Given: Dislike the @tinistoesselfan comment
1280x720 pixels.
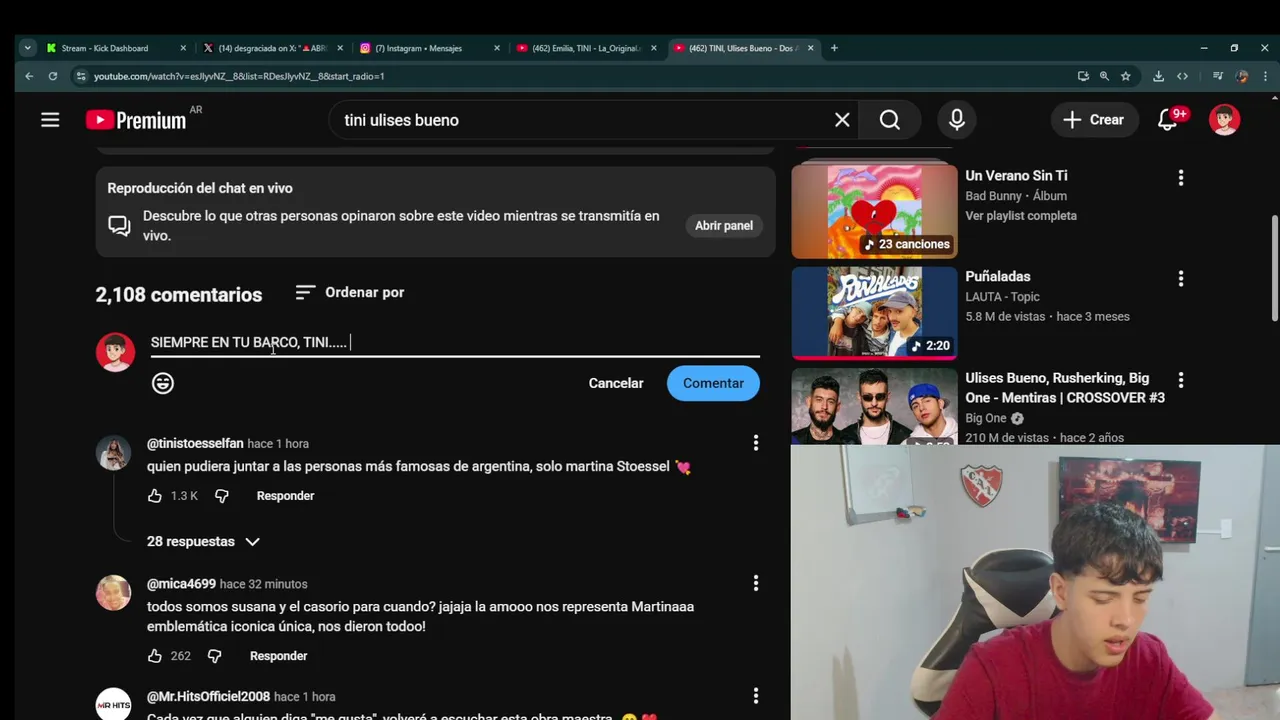Looking at the screenshot, I should coord(222,496).
